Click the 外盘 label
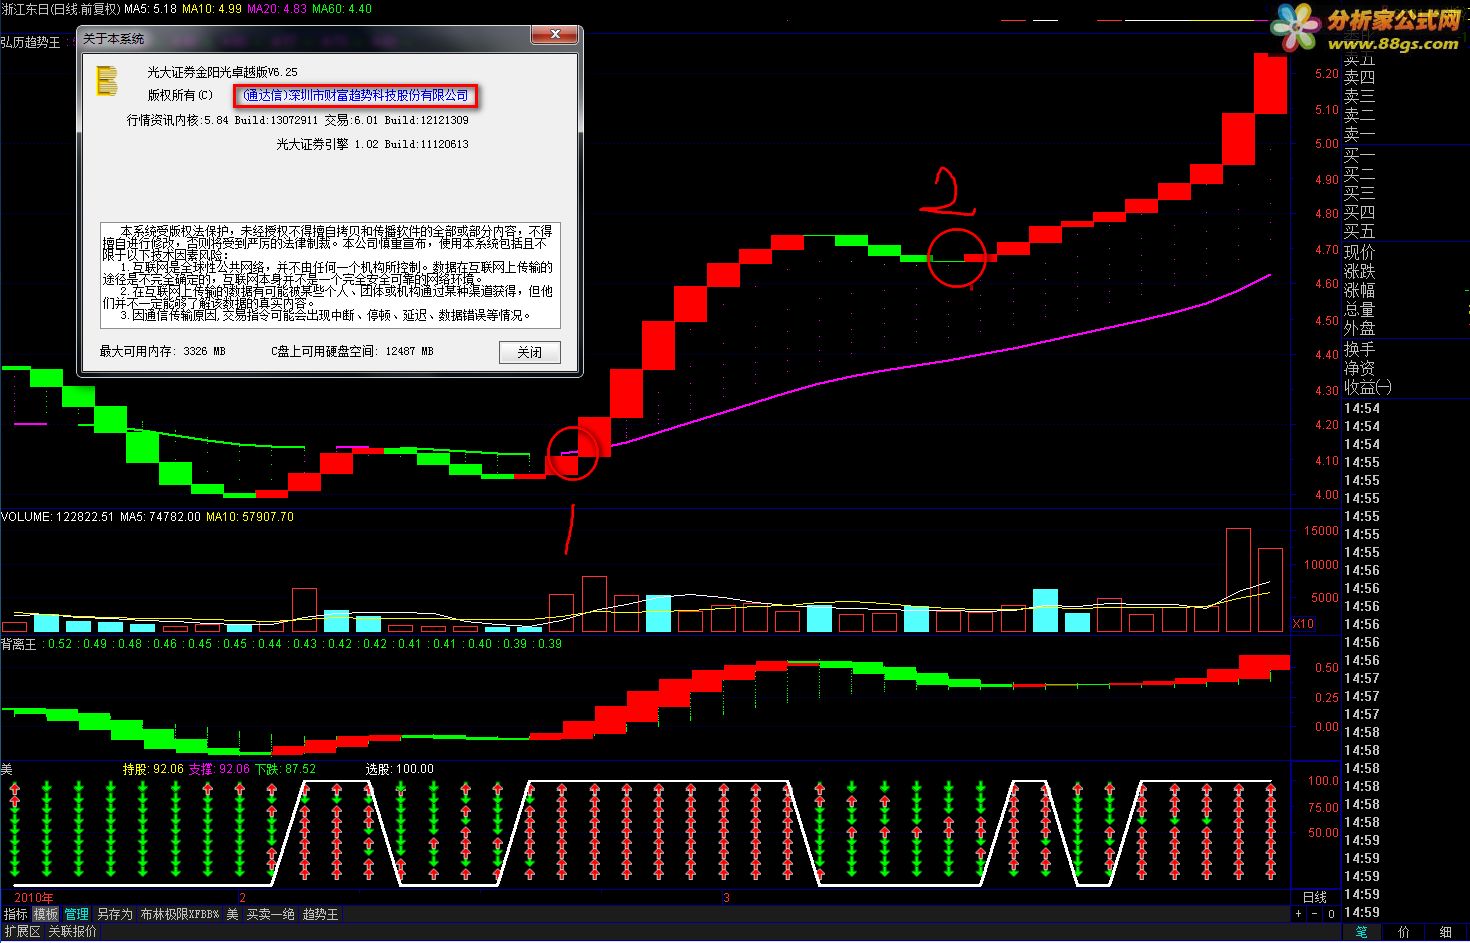Viewport: 1470px width, 943px height. coord(1359,328)
